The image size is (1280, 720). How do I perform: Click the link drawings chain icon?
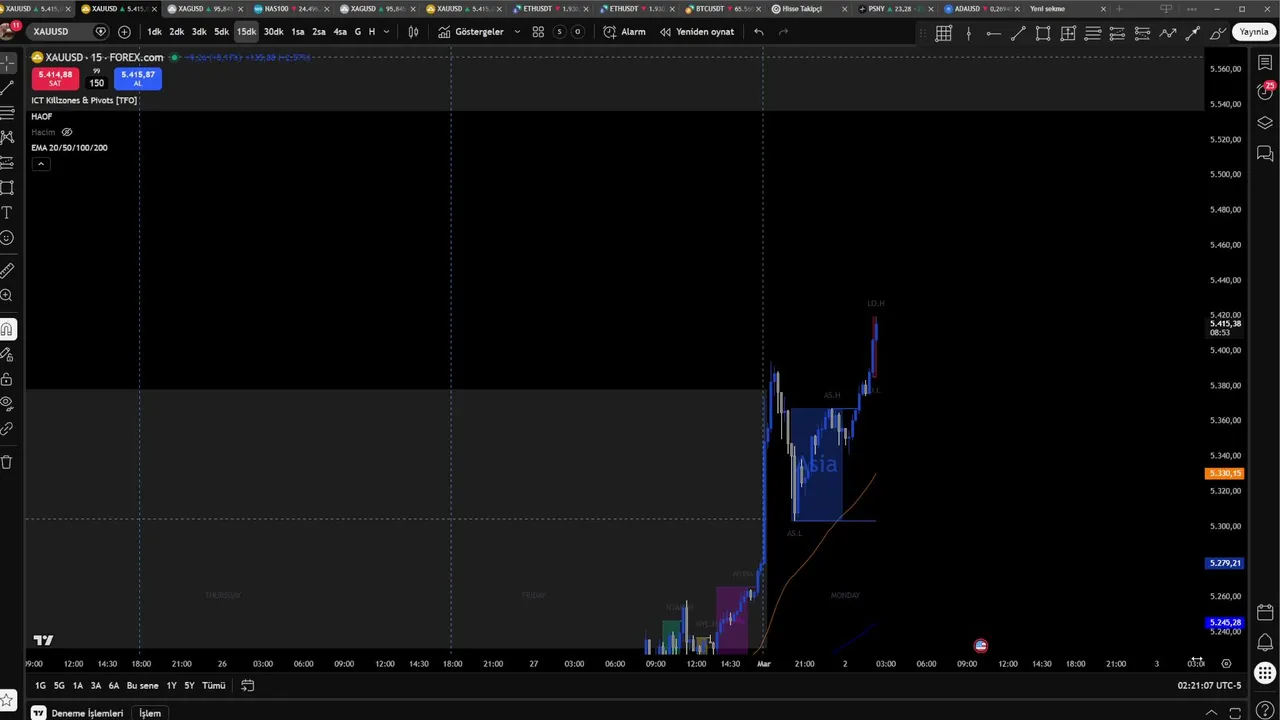7,429
